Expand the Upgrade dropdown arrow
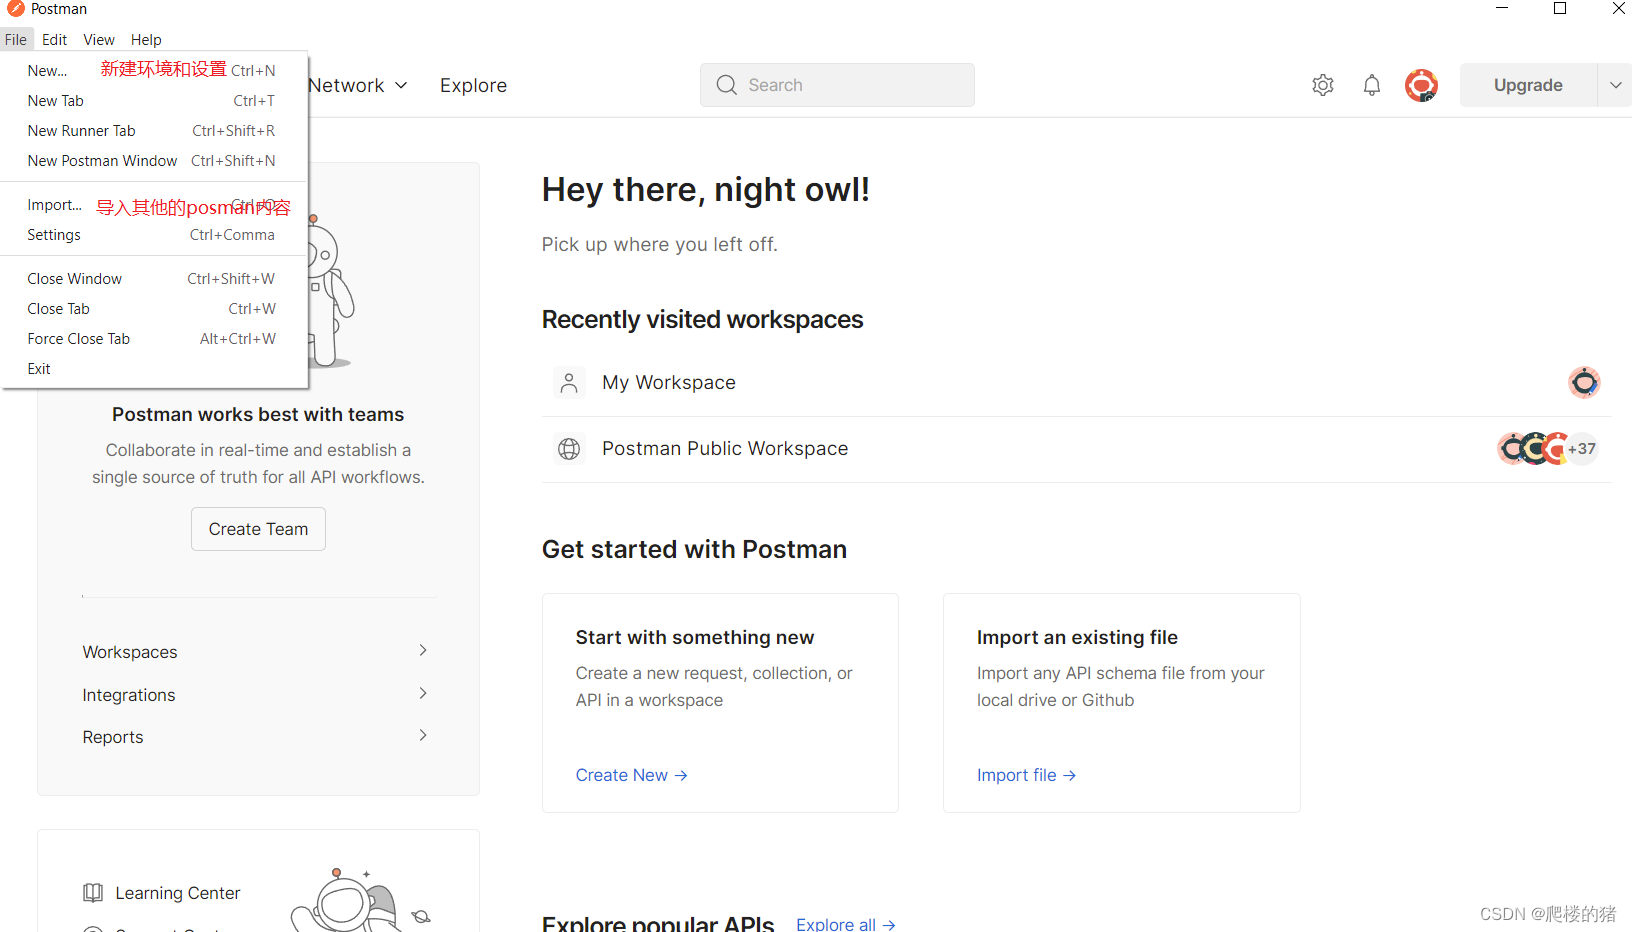 (1615, 85)
